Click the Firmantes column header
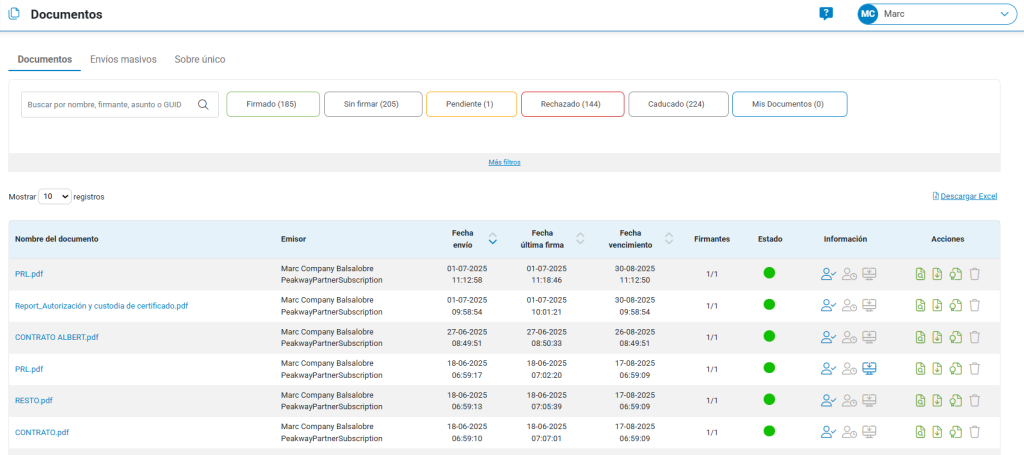 pos(712,239)
